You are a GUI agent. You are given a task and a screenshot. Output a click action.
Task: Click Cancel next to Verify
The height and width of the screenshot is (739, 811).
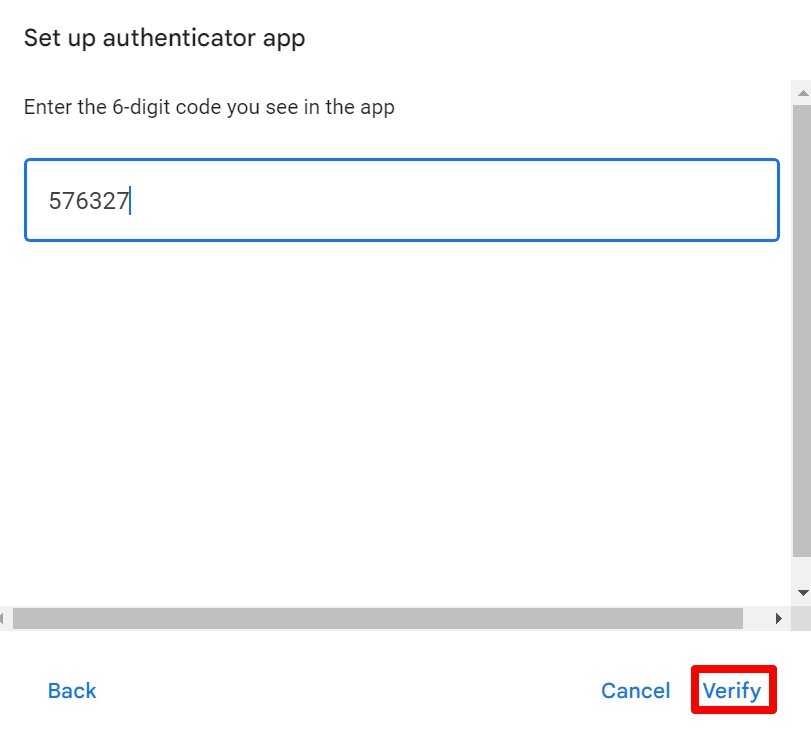(636, 690)
